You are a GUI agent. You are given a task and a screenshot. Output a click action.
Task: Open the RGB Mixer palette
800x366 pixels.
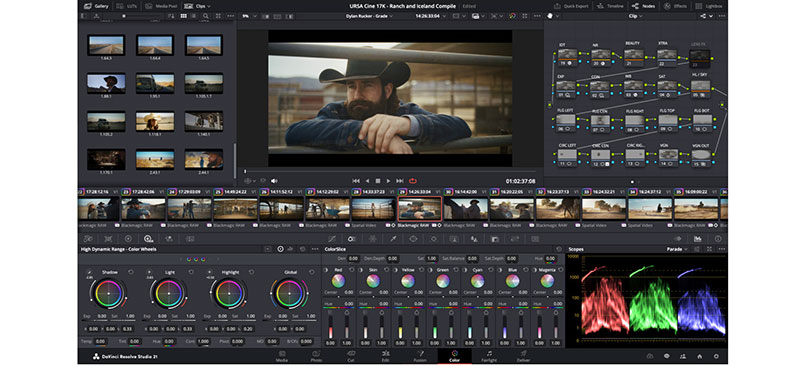pos(169,238)
